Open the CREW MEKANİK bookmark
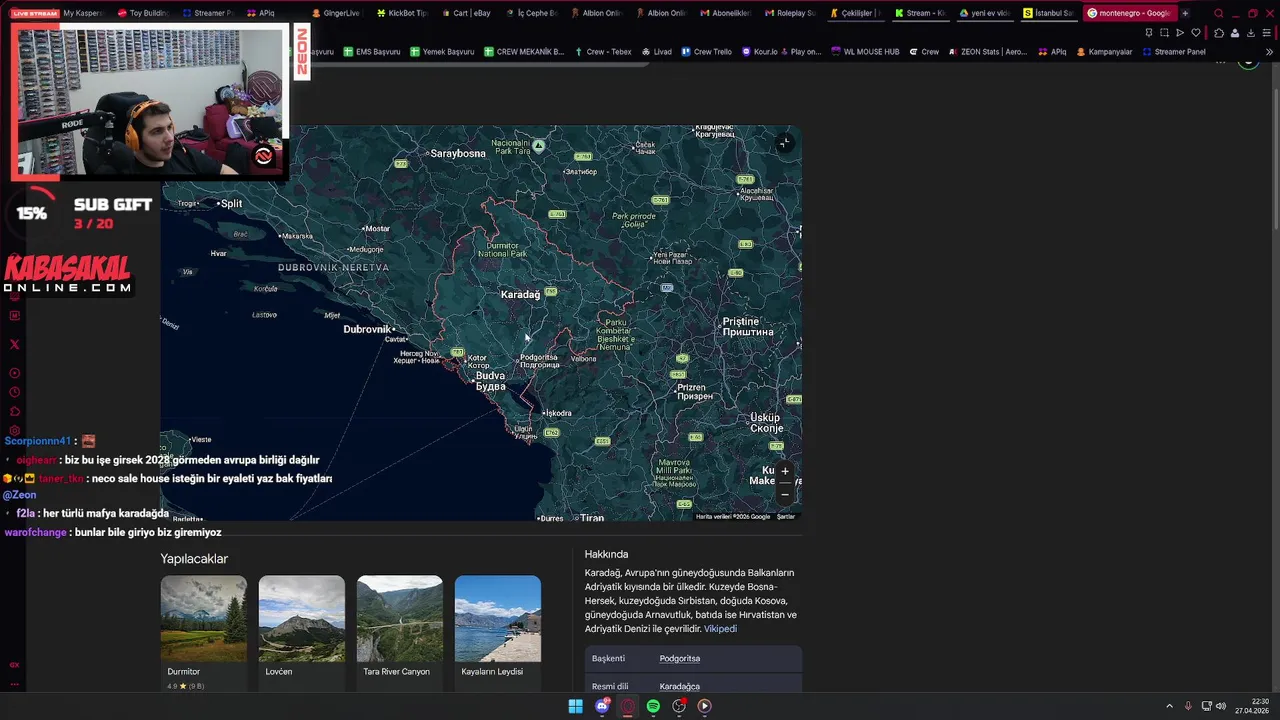 click(524, 52)
